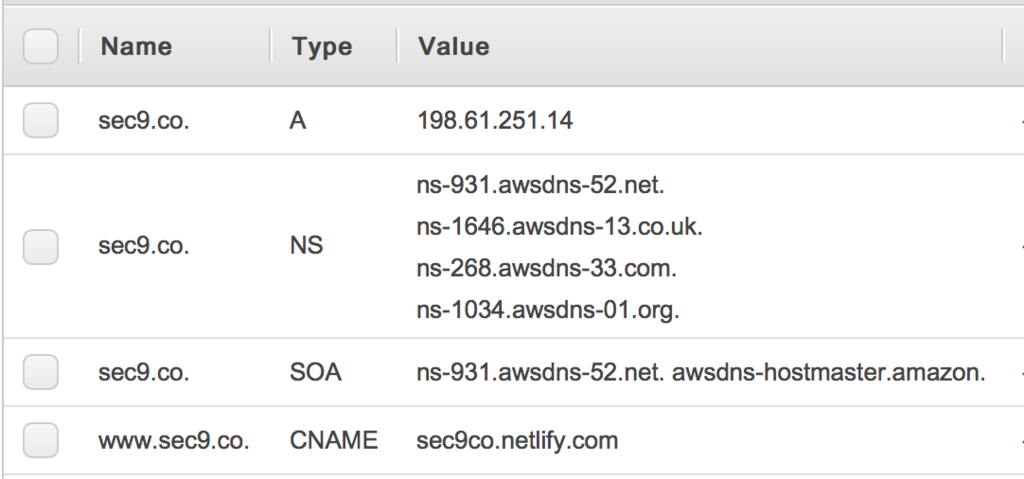
Task: Click the sec9.co. name in the A record row
Action: [144, 120]
